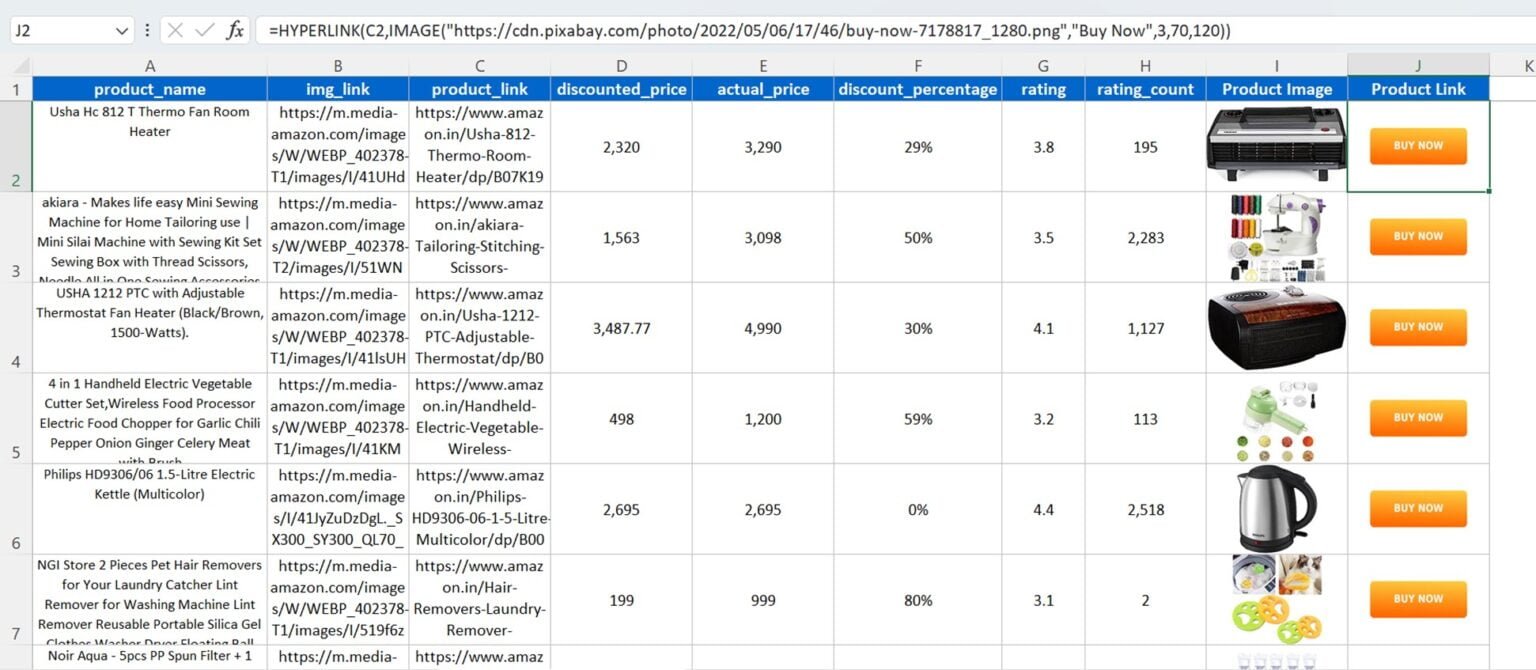Click the fan heater product image
The image size is (1536, 670).
(x=1276, y=145)
